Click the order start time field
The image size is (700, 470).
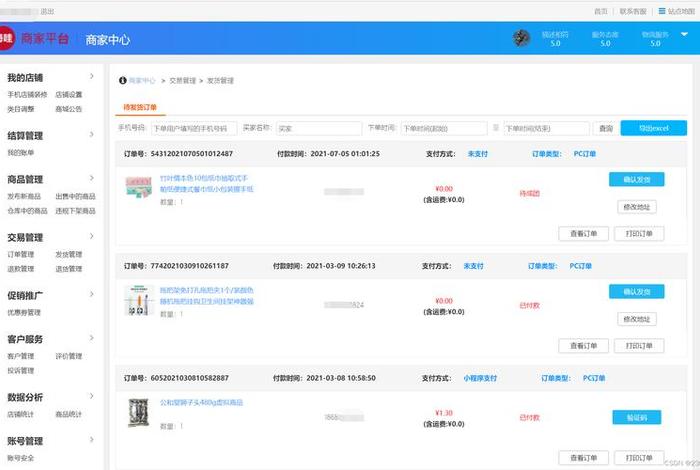[x=444, y=129]
